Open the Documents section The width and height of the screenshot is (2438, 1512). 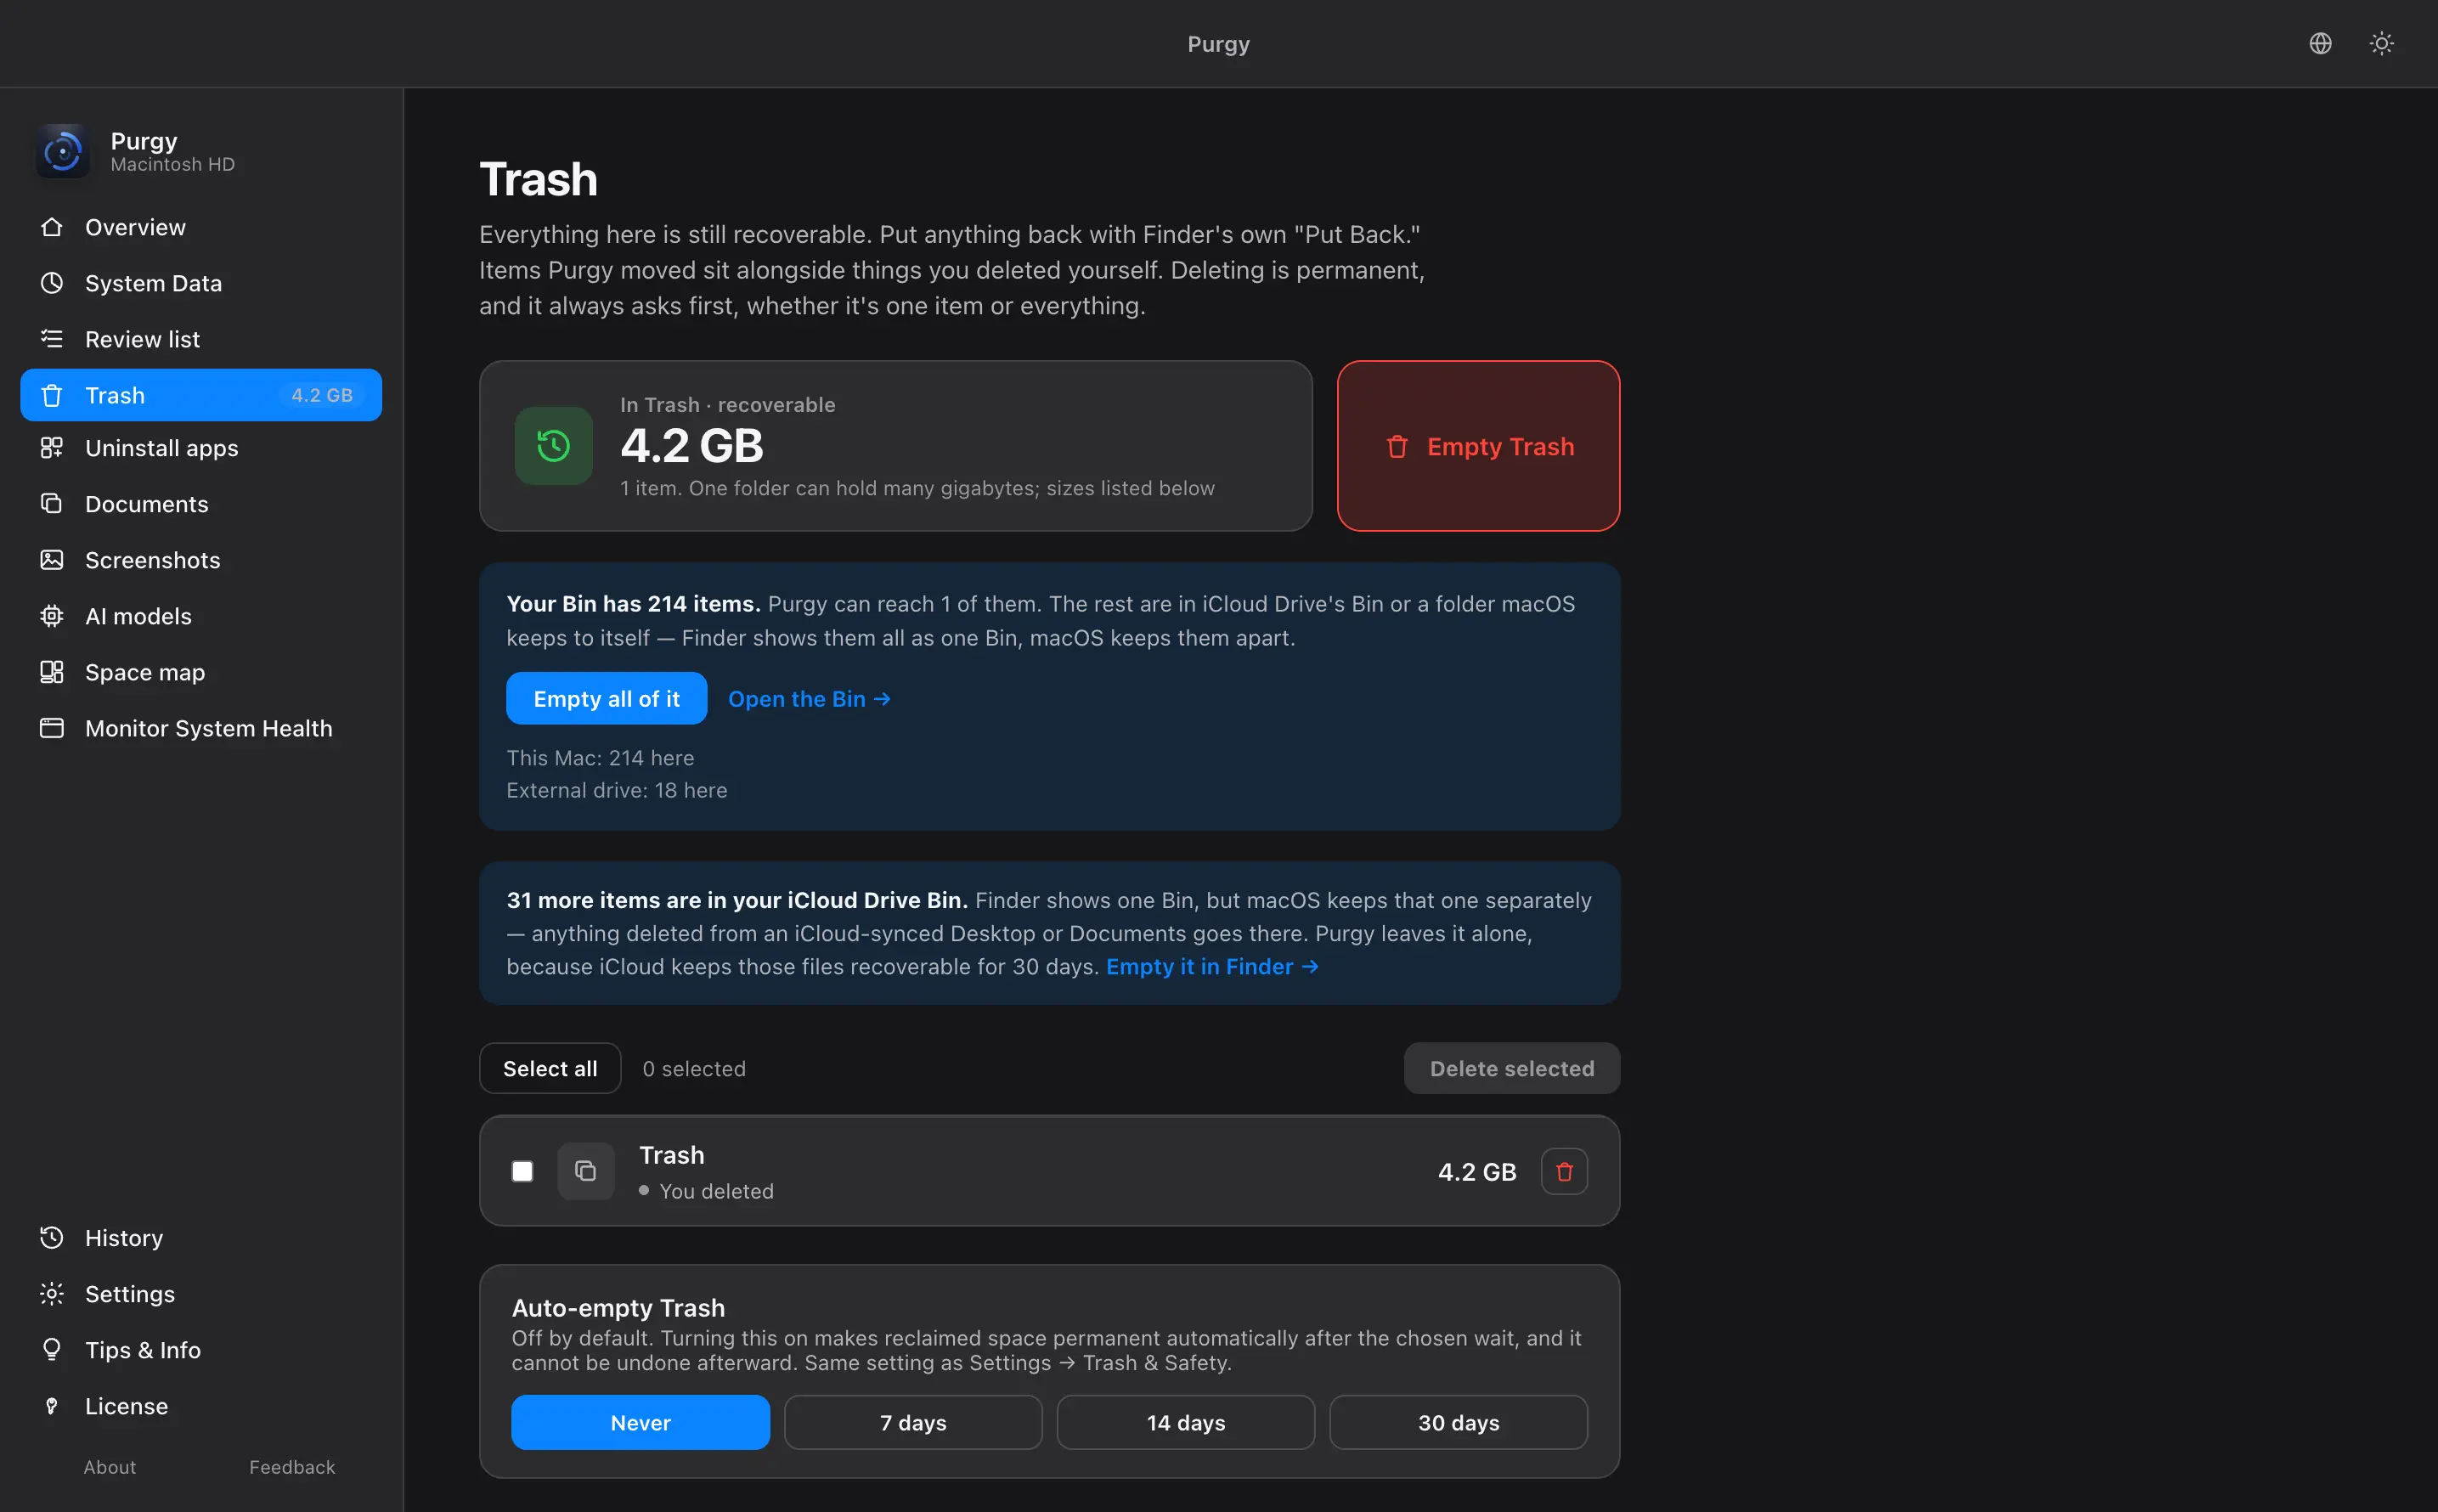pyautogui.click(x=201, y=504)
